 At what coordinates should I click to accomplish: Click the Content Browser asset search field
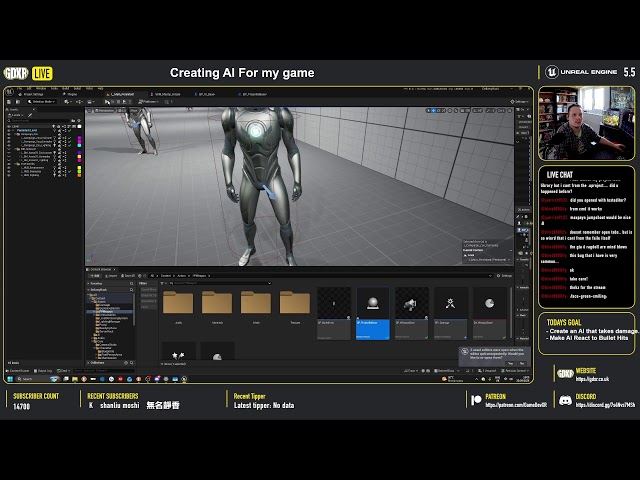[220, 283]
